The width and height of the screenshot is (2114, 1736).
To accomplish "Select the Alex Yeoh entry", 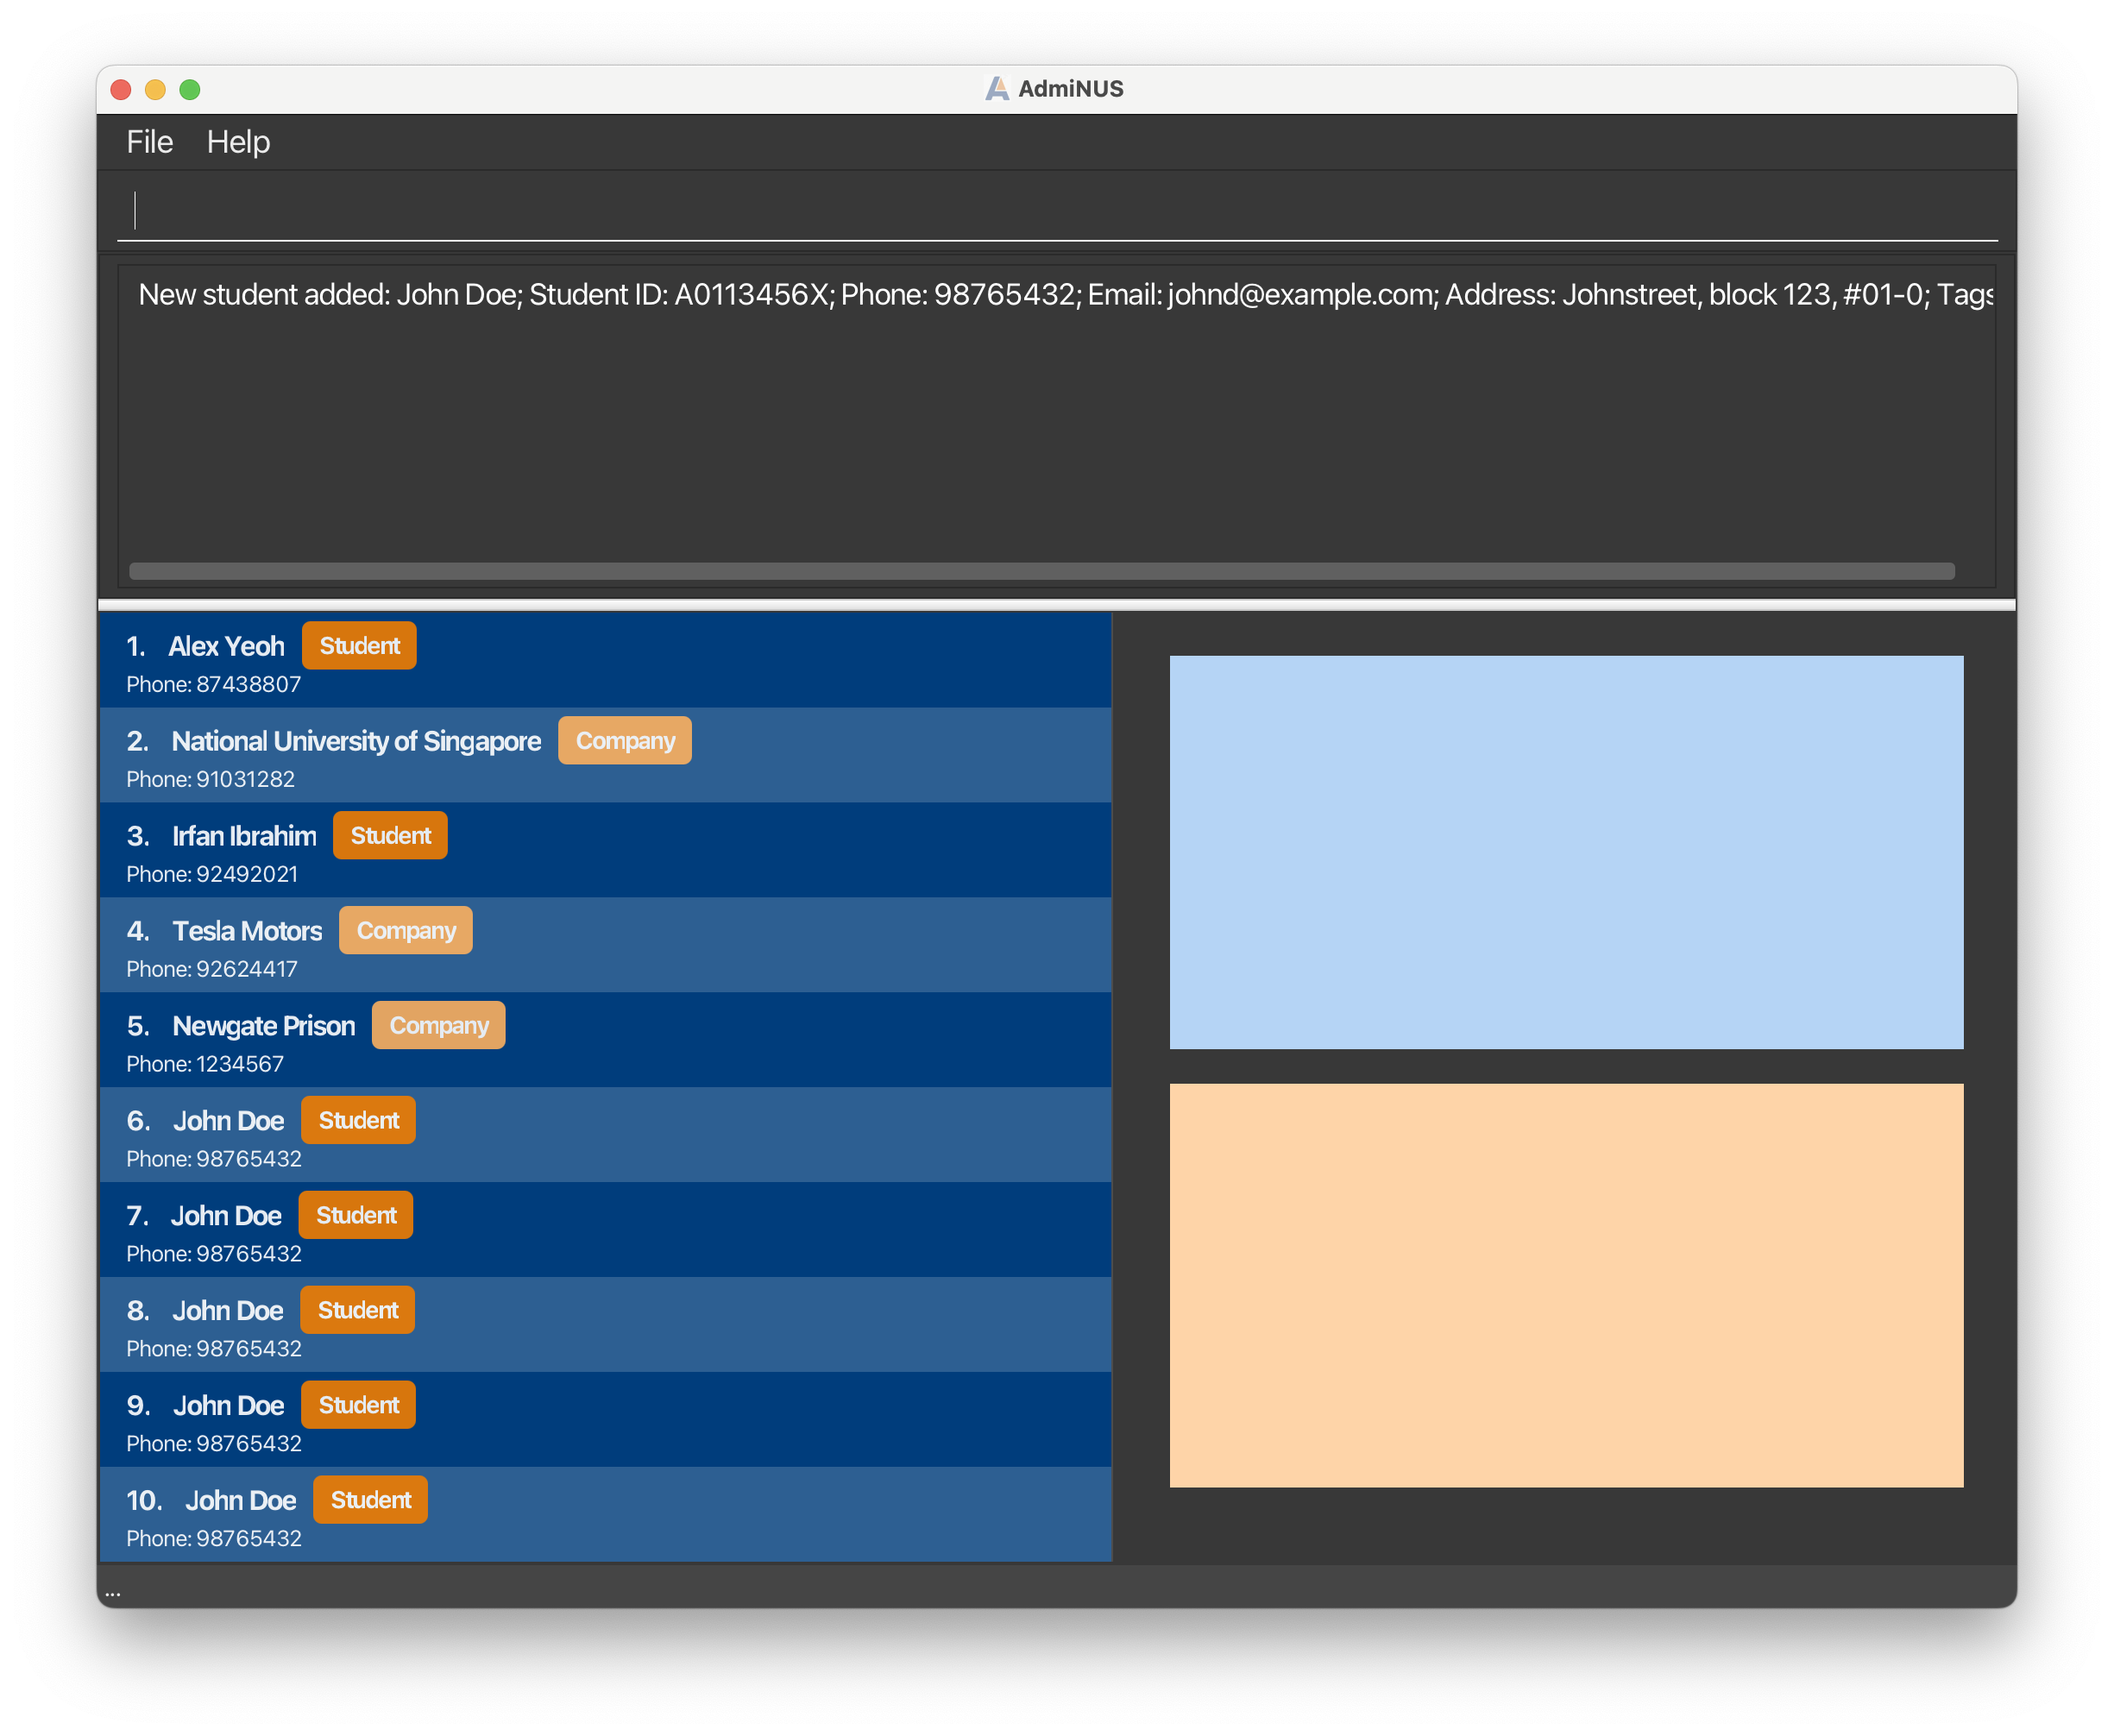I will (226, 647).
